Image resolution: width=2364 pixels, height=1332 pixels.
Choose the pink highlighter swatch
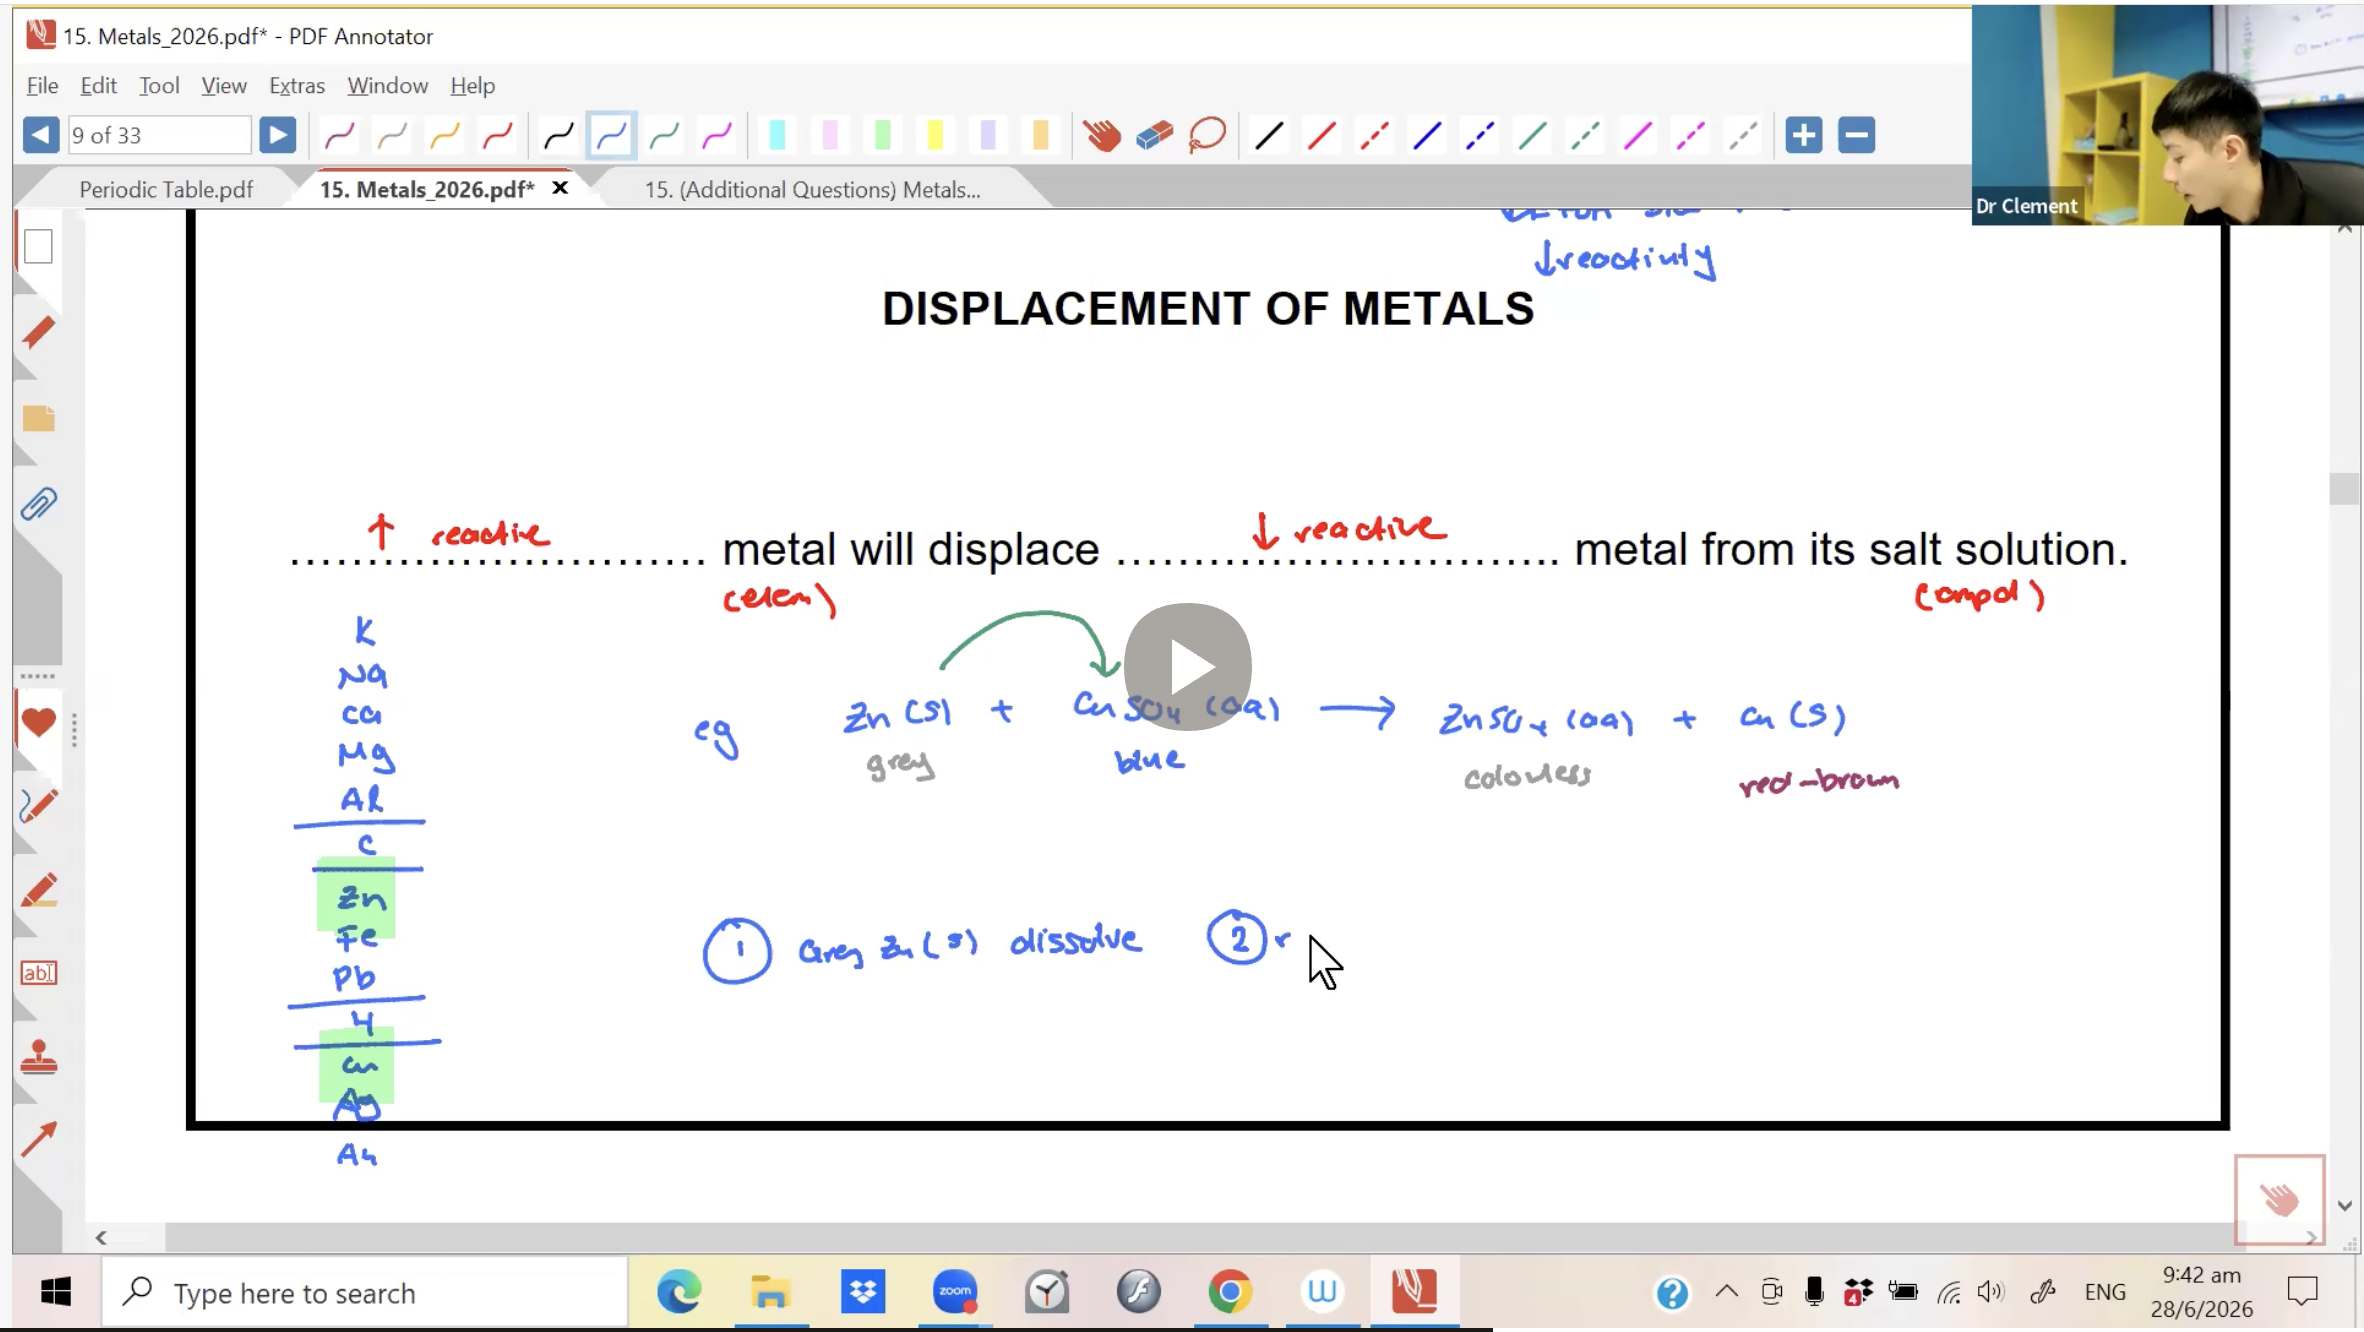(x=830, y=135)
